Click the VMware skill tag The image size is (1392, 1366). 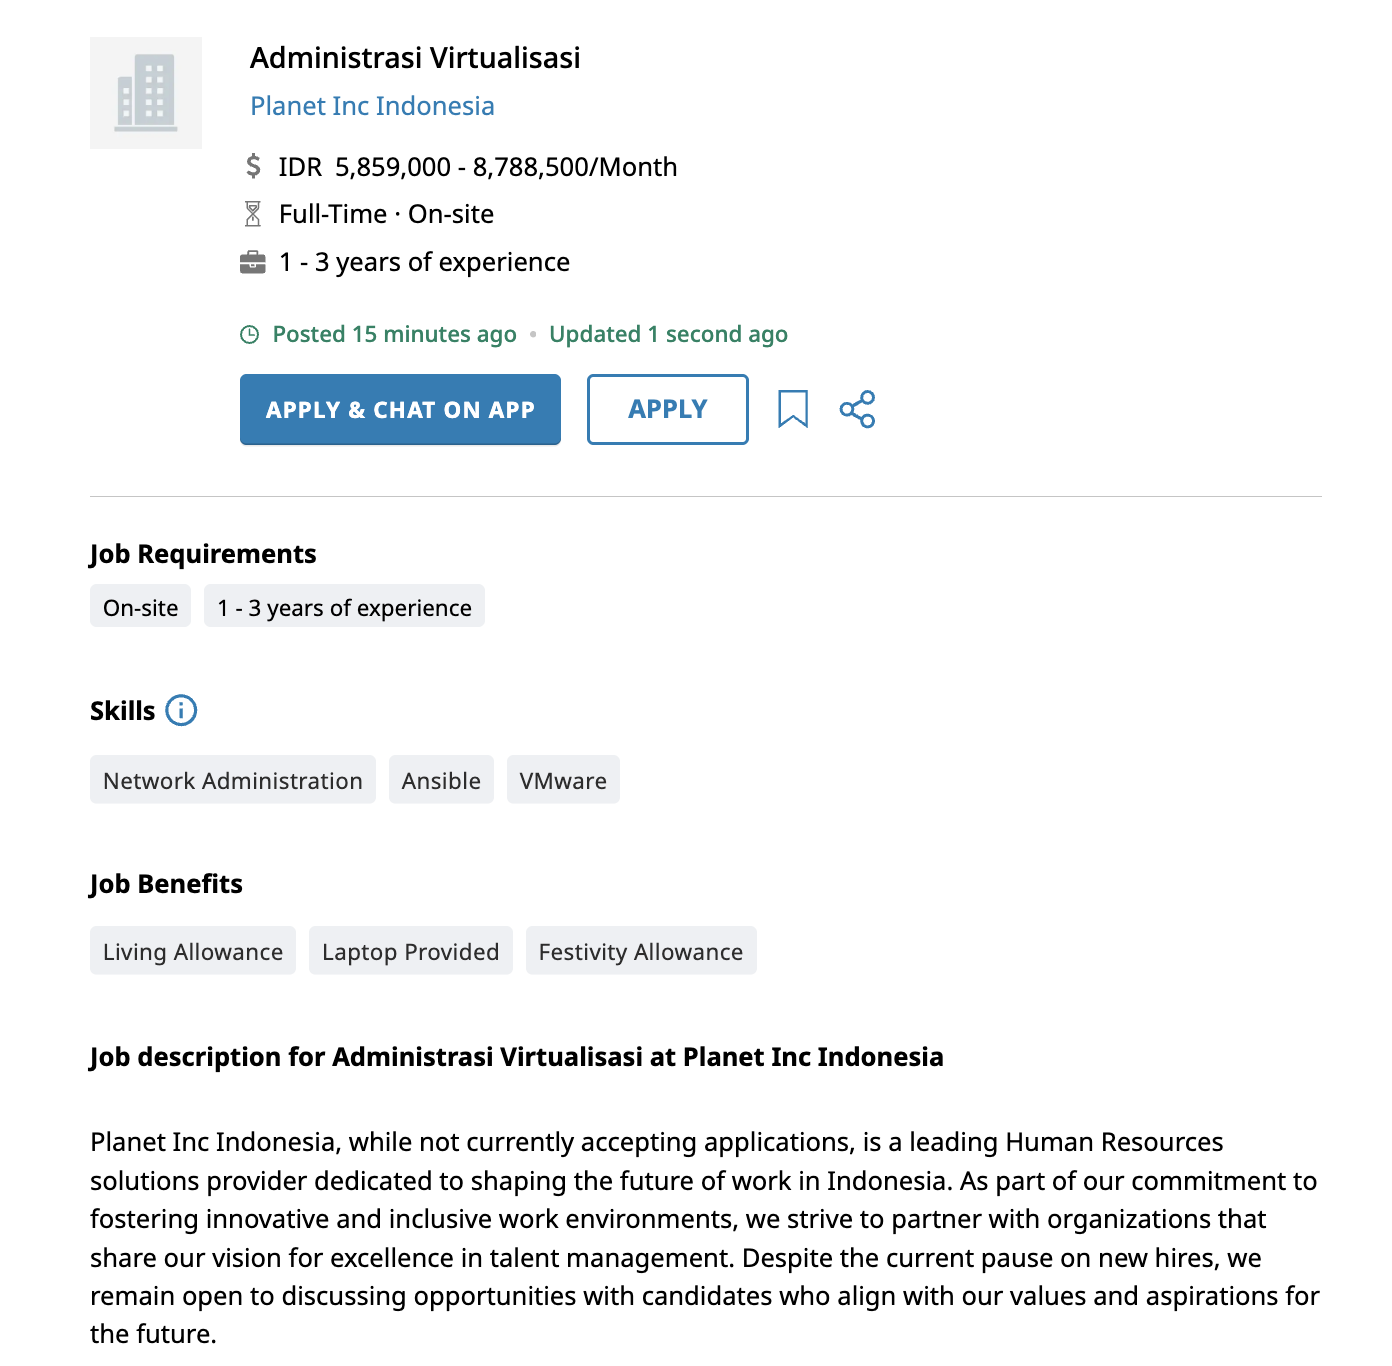(563, 780)
